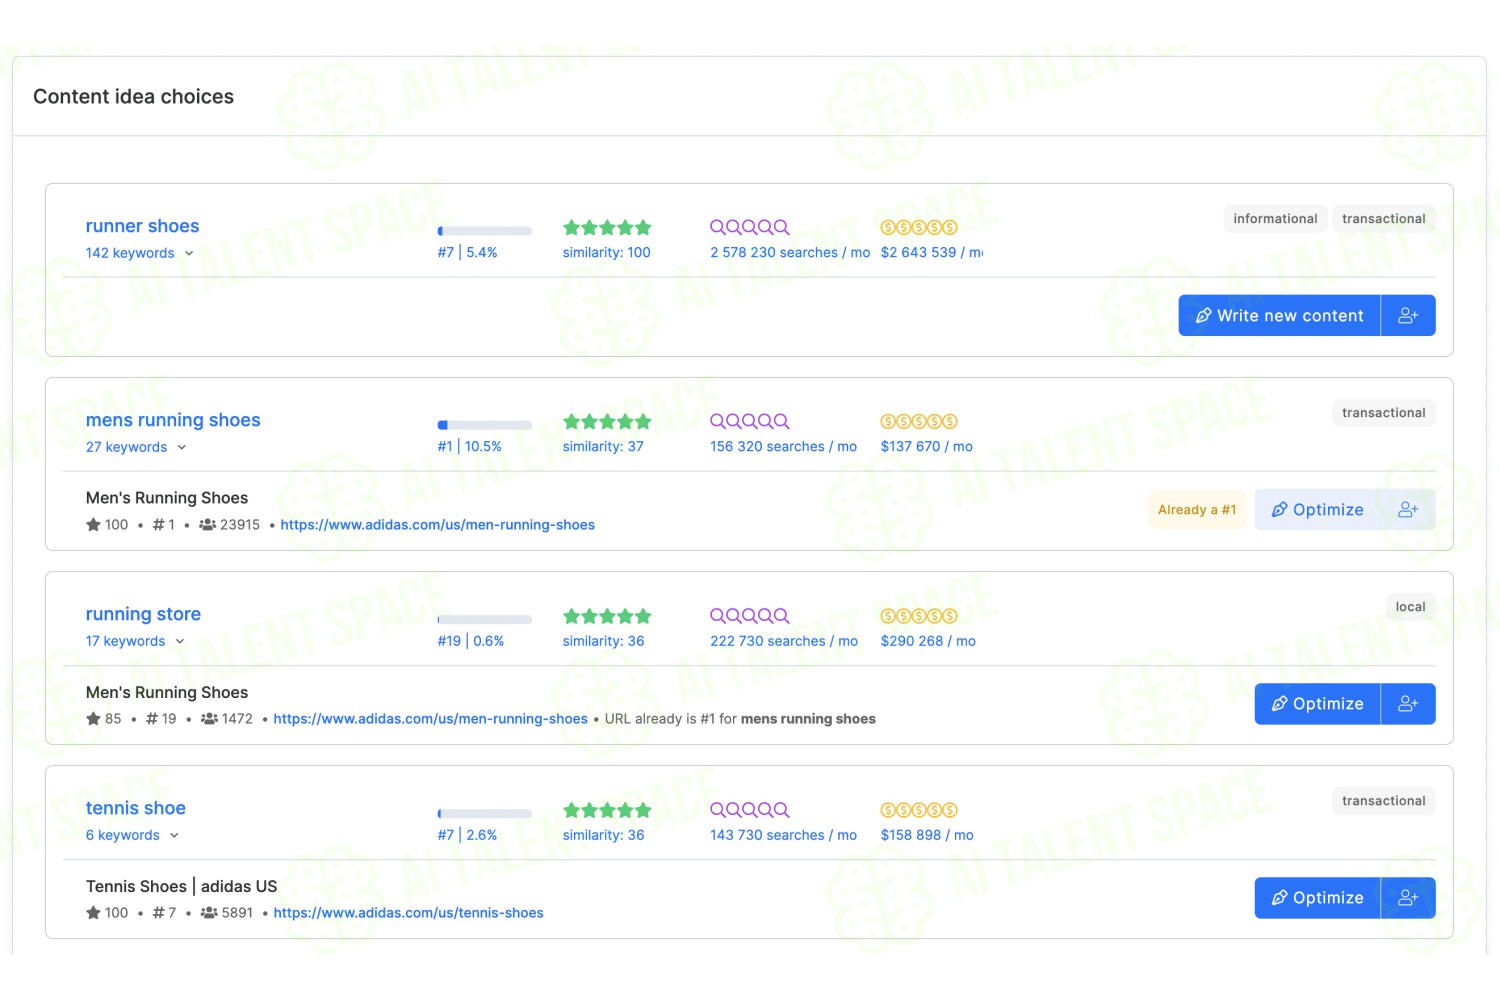The height and width of the screenshot is (1000, 1500).
Task: Click the star rating for running store
Action: (607, 616)
